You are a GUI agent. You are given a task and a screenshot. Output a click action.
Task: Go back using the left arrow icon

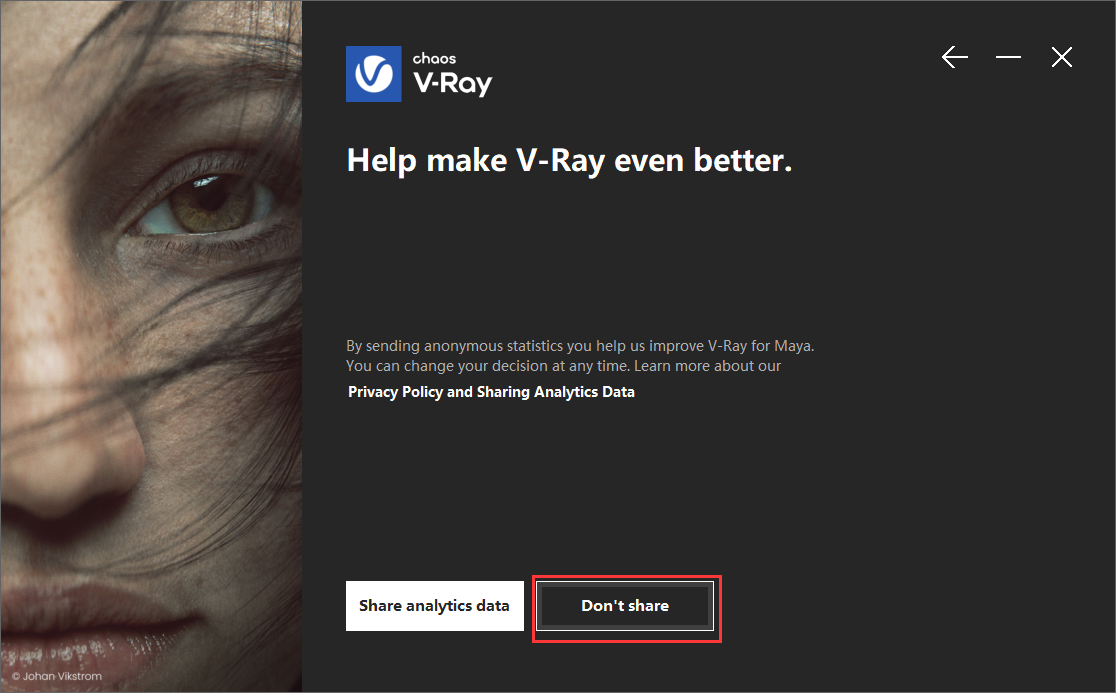click(x=954, y=57)
